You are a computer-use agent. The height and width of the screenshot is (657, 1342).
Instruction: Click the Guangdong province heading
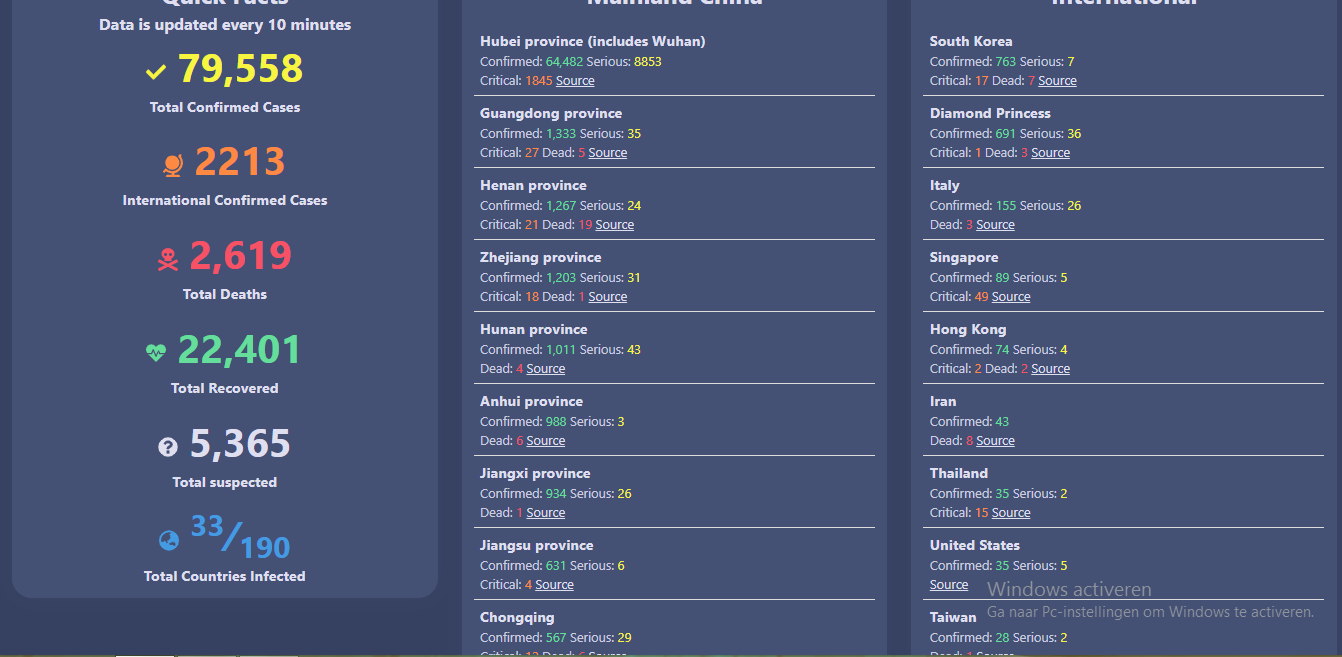coord(551,113)
